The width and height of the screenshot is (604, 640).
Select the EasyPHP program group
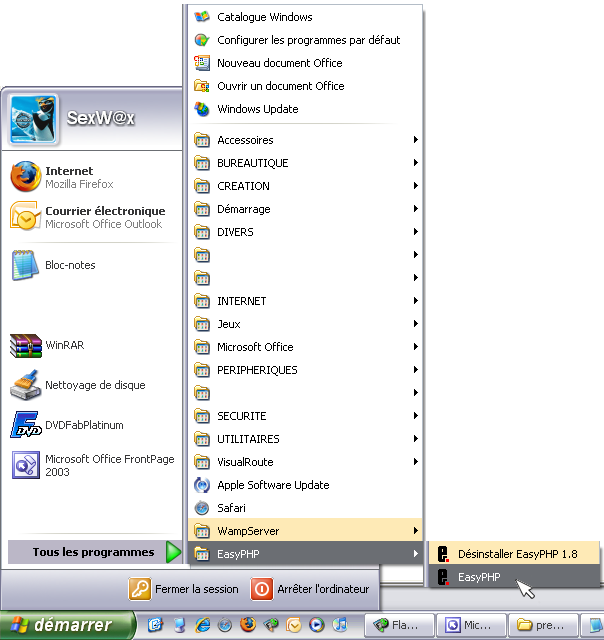pyautogui.click(x=305, y=554)
